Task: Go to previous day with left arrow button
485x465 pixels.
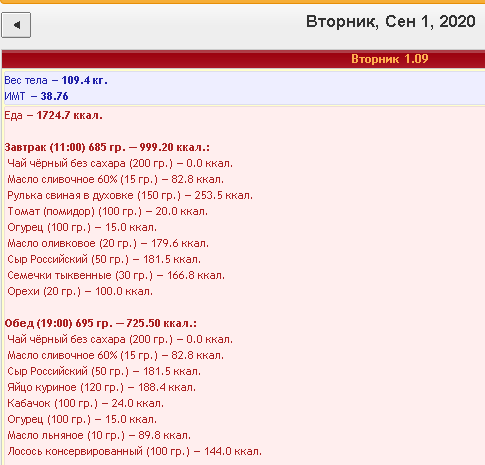Action: (16, 25)
